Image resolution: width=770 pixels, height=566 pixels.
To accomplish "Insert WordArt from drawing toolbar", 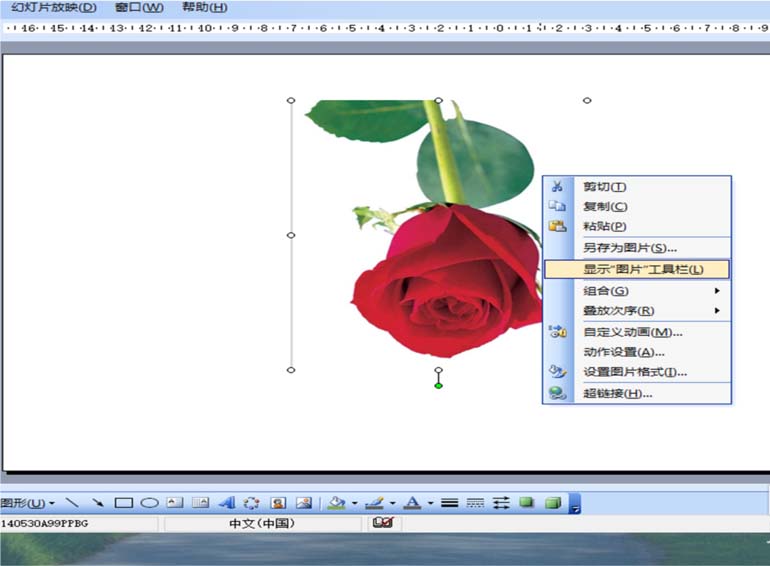I will coord(226,503).
